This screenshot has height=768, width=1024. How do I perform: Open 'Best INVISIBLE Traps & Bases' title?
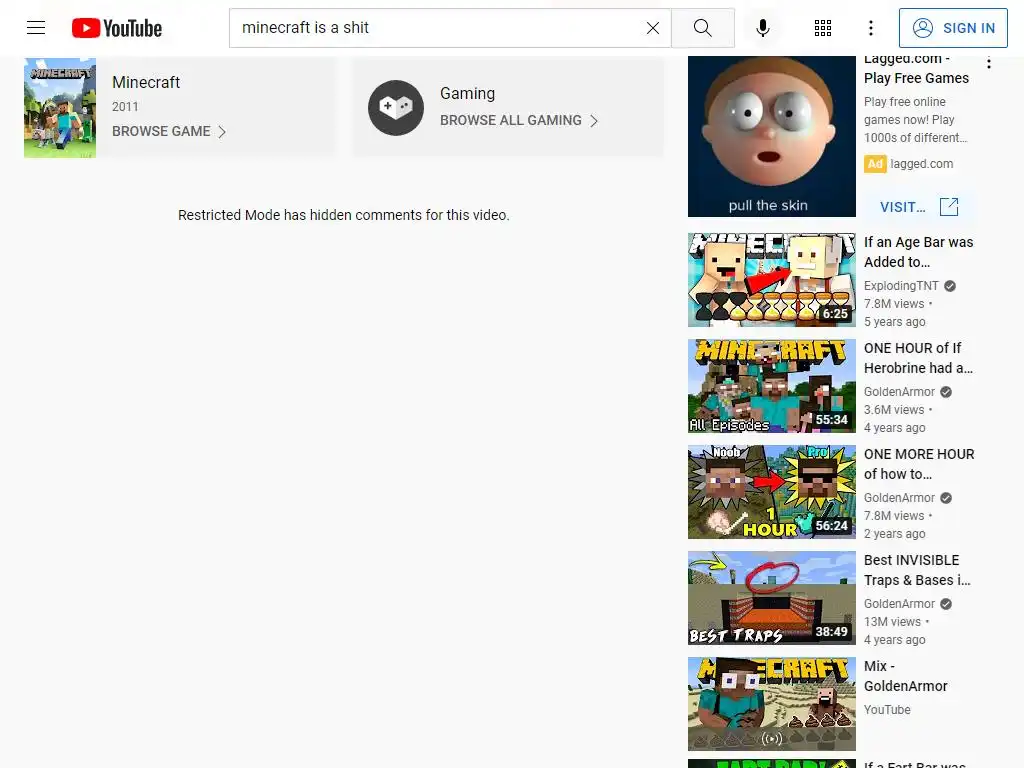coord(917,570)
